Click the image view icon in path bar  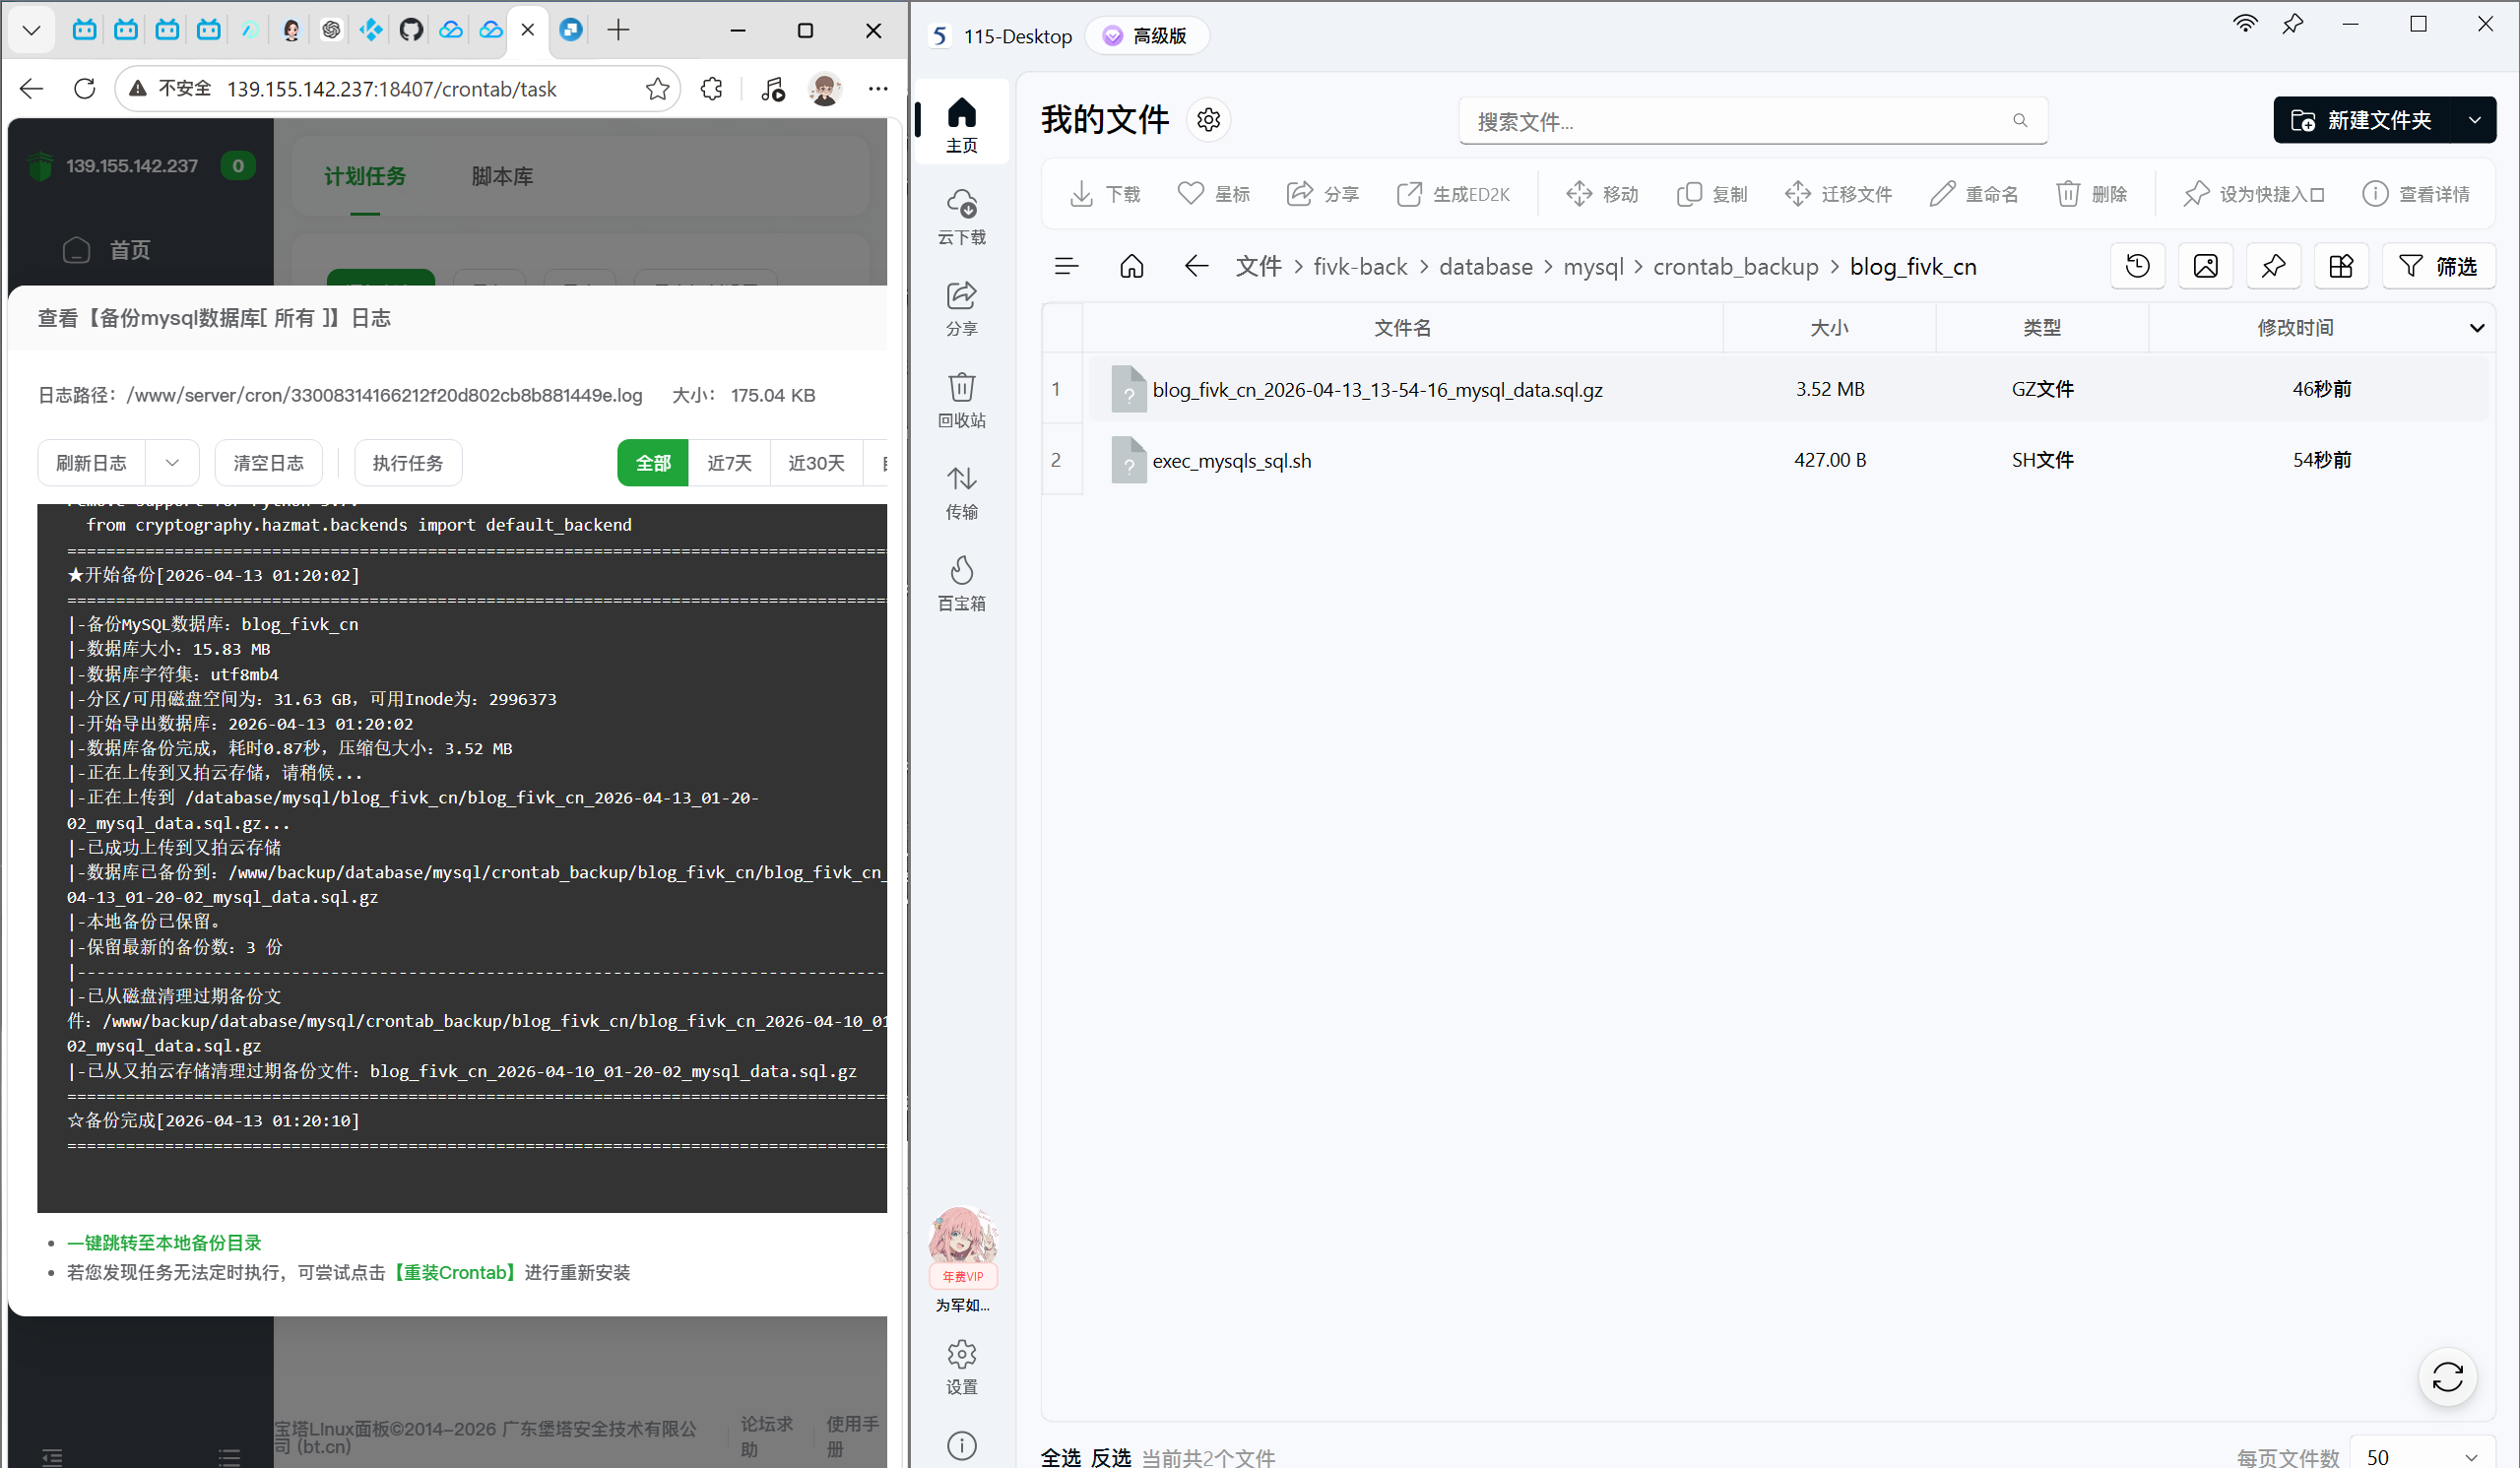click(x=2205, y=266)
